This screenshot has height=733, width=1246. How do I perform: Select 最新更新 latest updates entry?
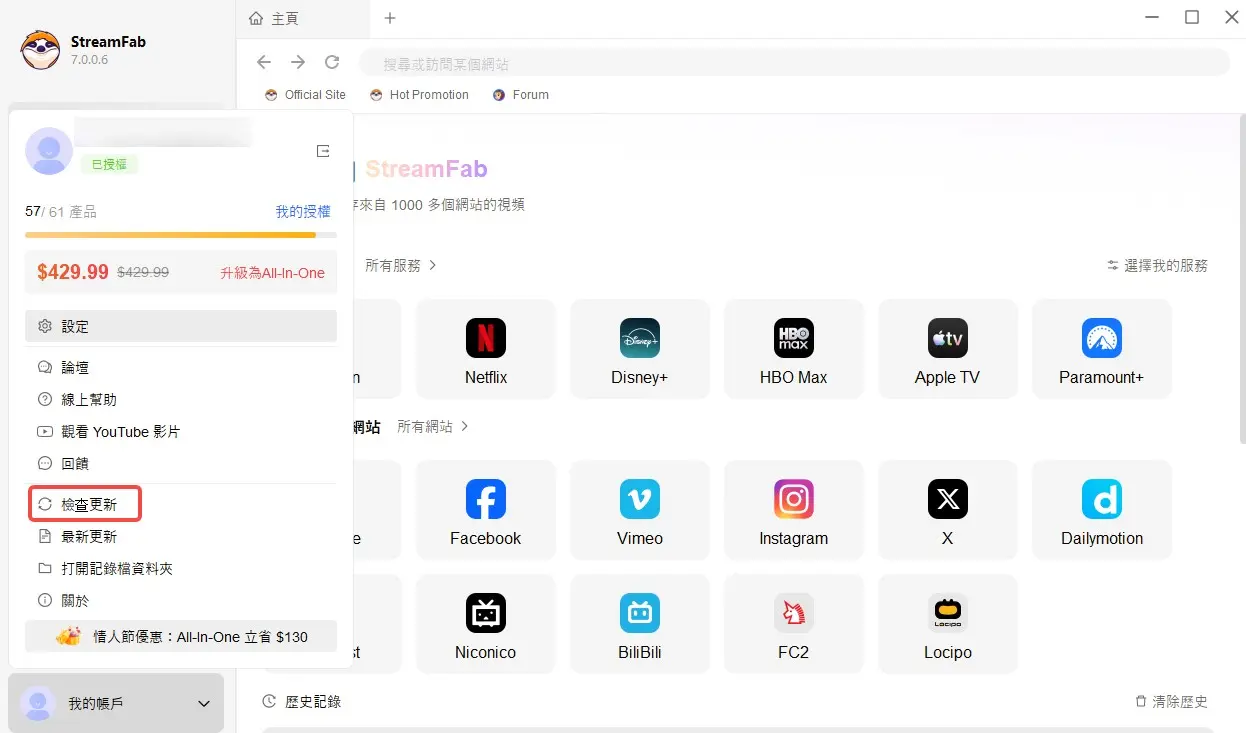[181, 536]
